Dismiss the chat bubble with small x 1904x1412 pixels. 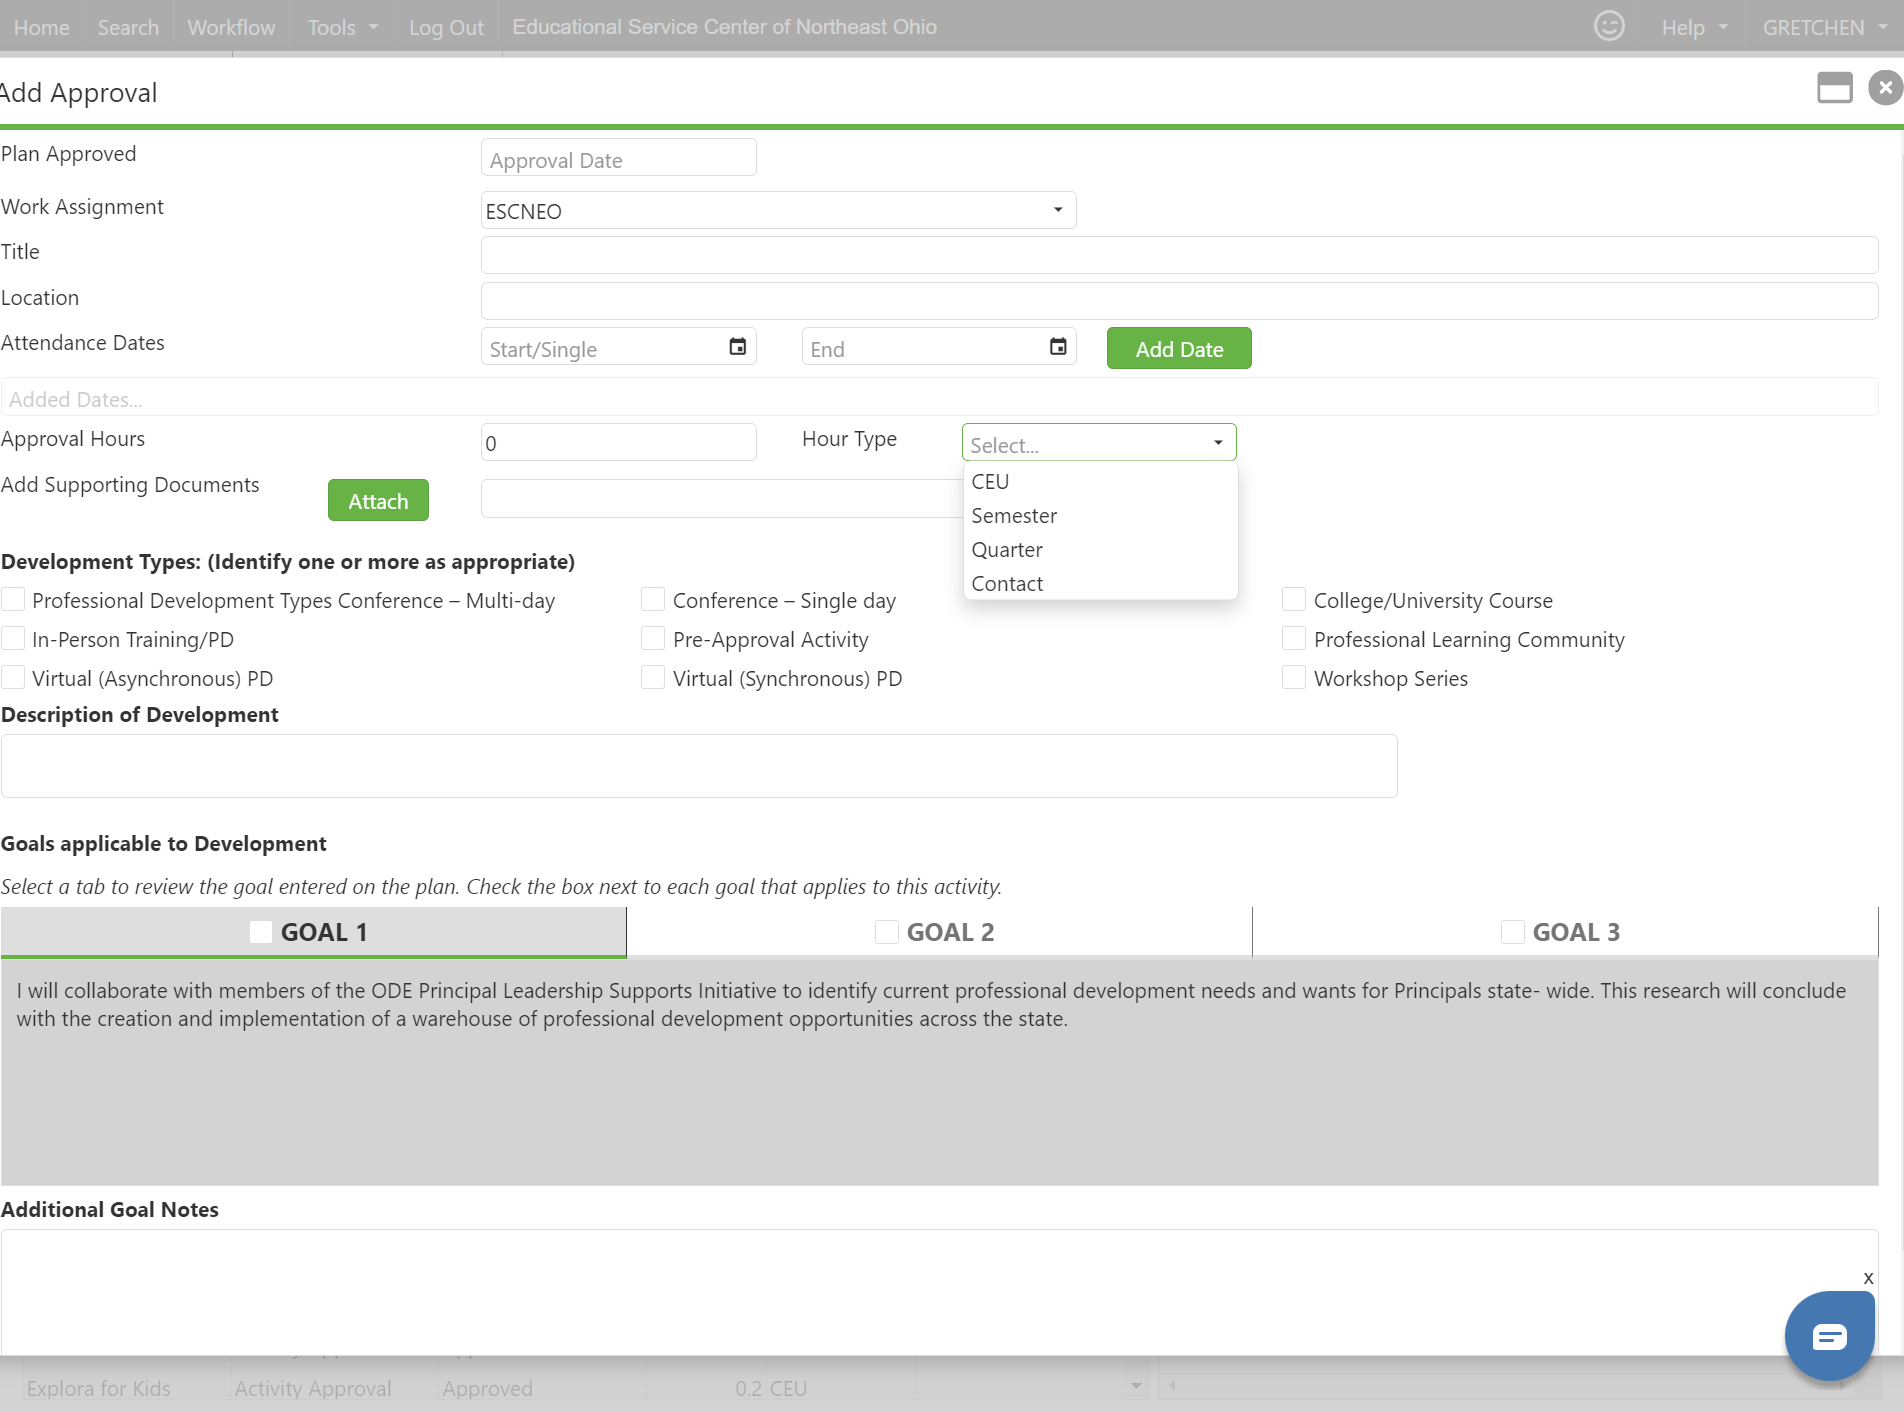[1868, 1278]
